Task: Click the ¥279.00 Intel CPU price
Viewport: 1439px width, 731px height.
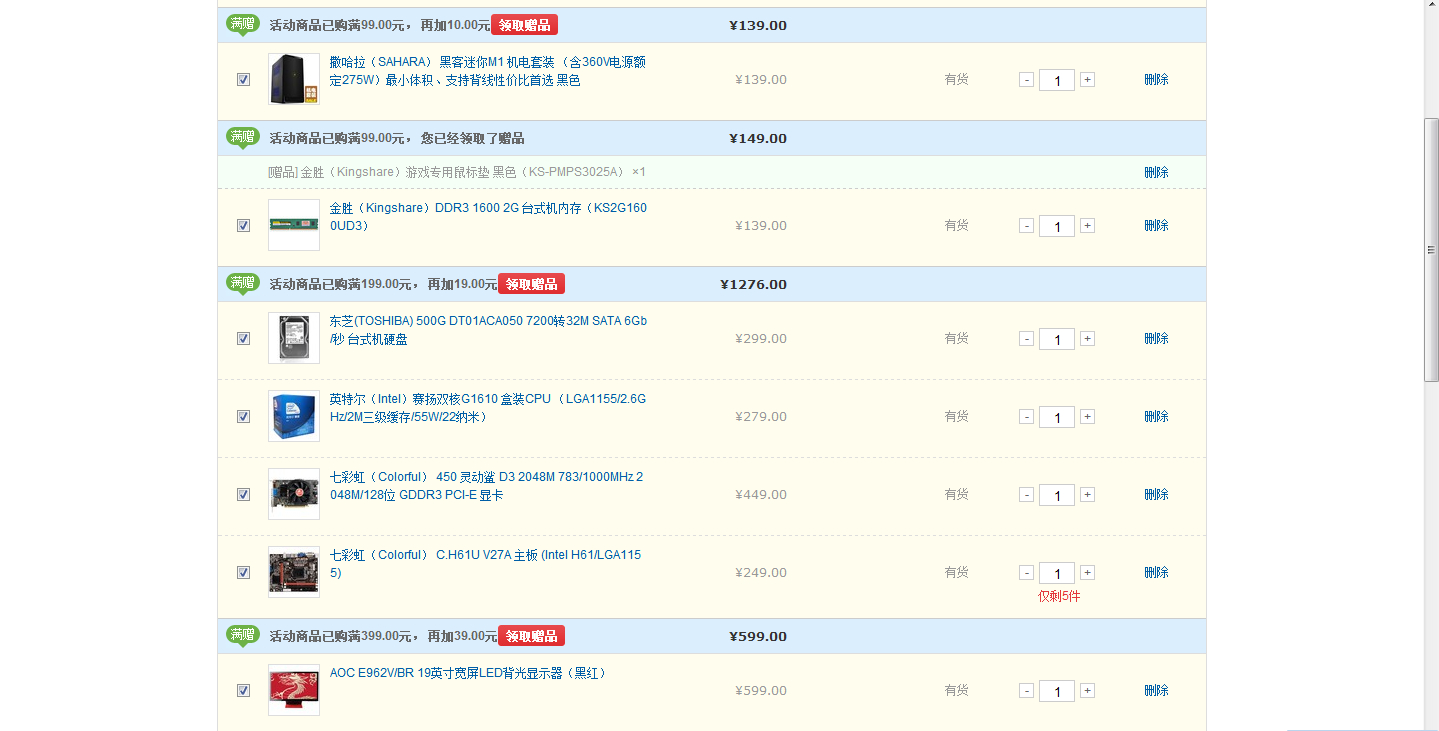Action: [761, 417]
